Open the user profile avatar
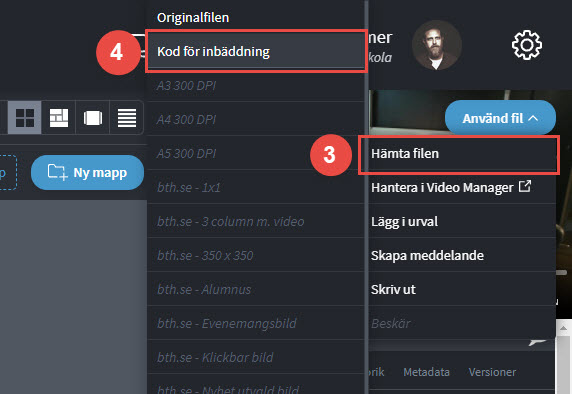The image size is (572, 394). tap(437, 45)
